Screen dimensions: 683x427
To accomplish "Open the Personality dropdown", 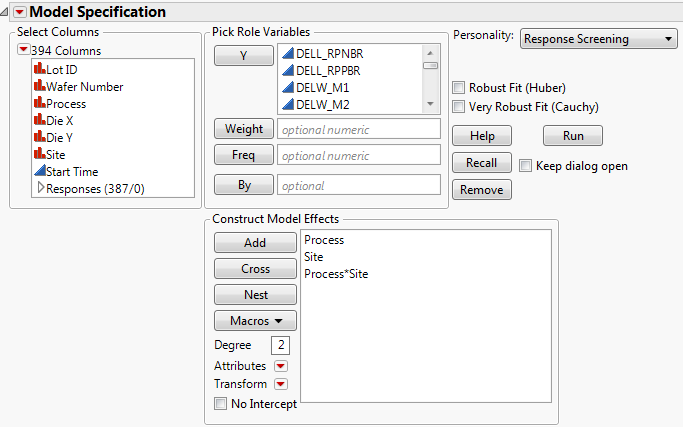I will click(599, 39).
